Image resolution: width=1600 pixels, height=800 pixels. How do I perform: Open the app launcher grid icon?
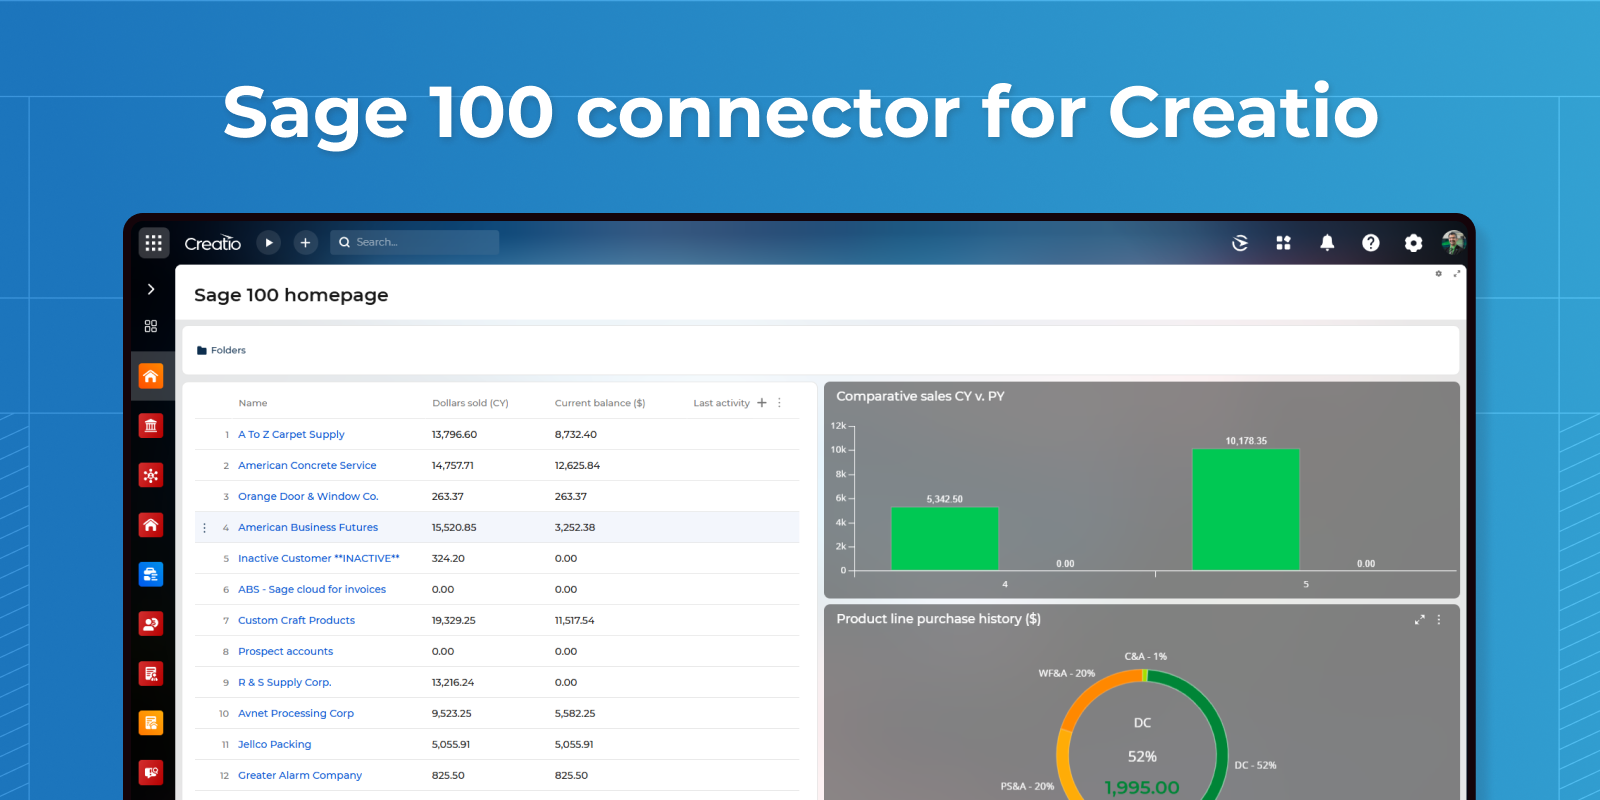click(x=153, y=242)
